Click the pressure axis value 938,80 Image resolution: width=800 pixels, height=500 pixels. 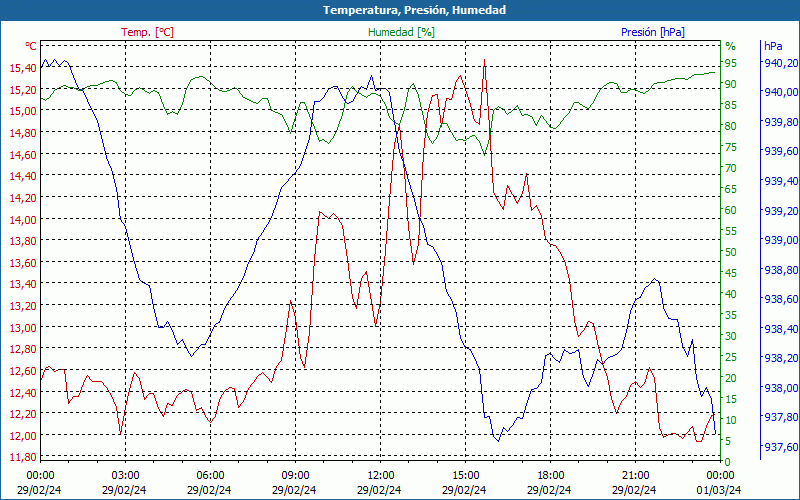(x=781, y=269)
